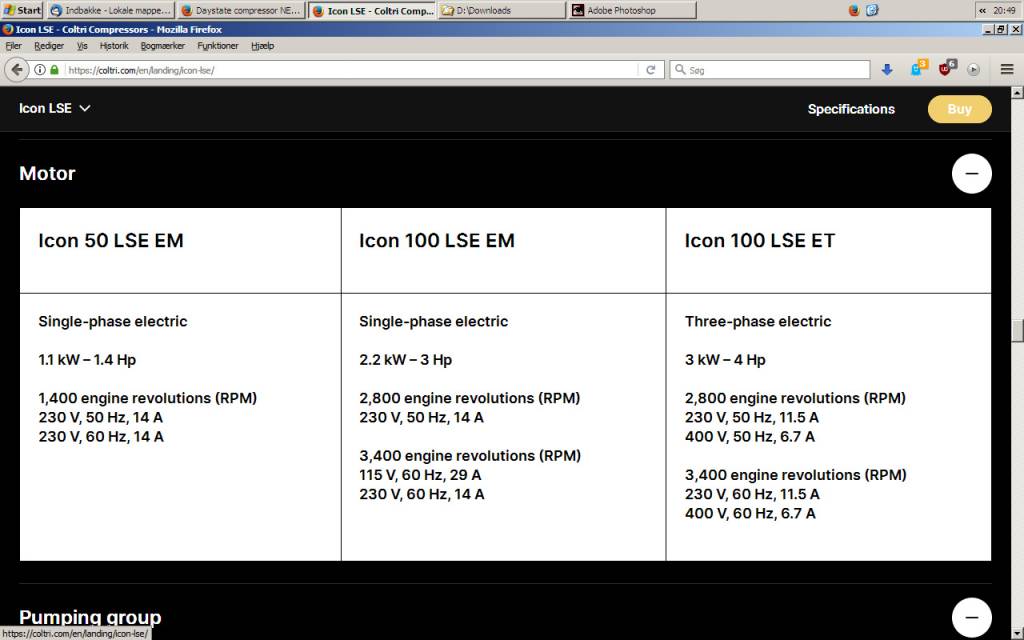This screenshot has height=640, width=1024.
Task: Click 1,400 engine revolutions (RPM) text
Action: click(148, 398)
